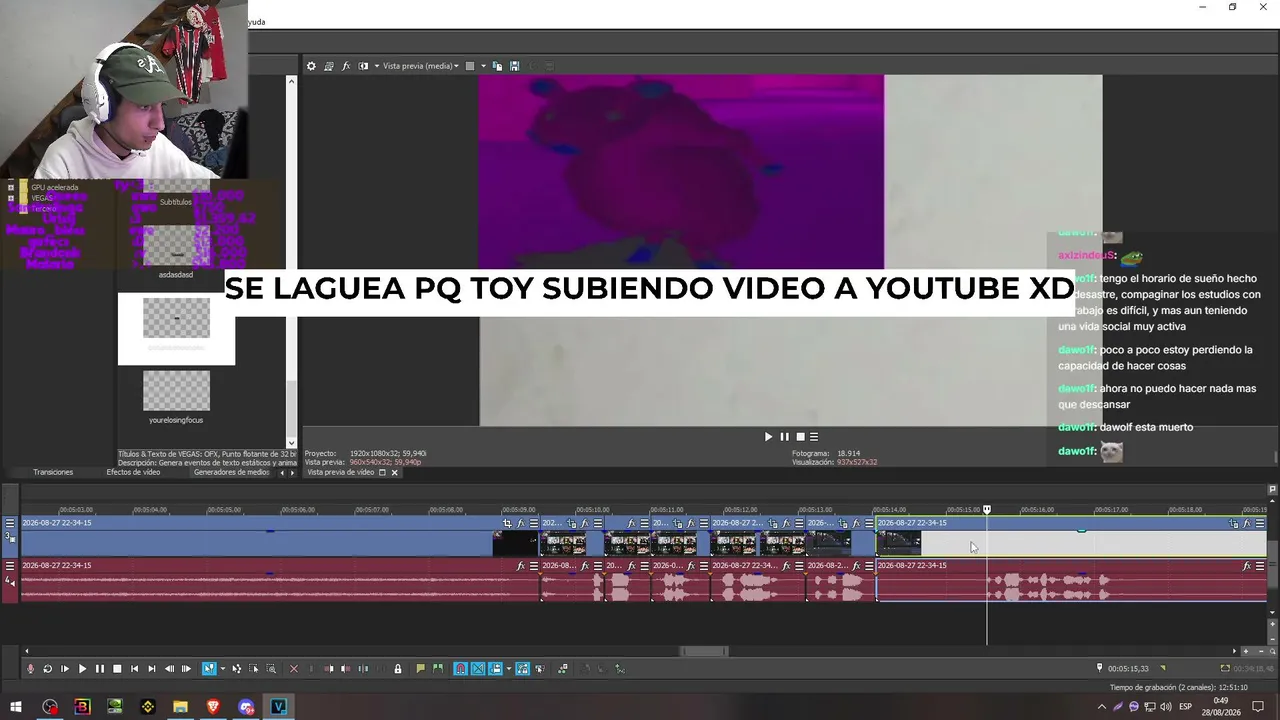Pause from the video preview window controls

coord(784,437)
